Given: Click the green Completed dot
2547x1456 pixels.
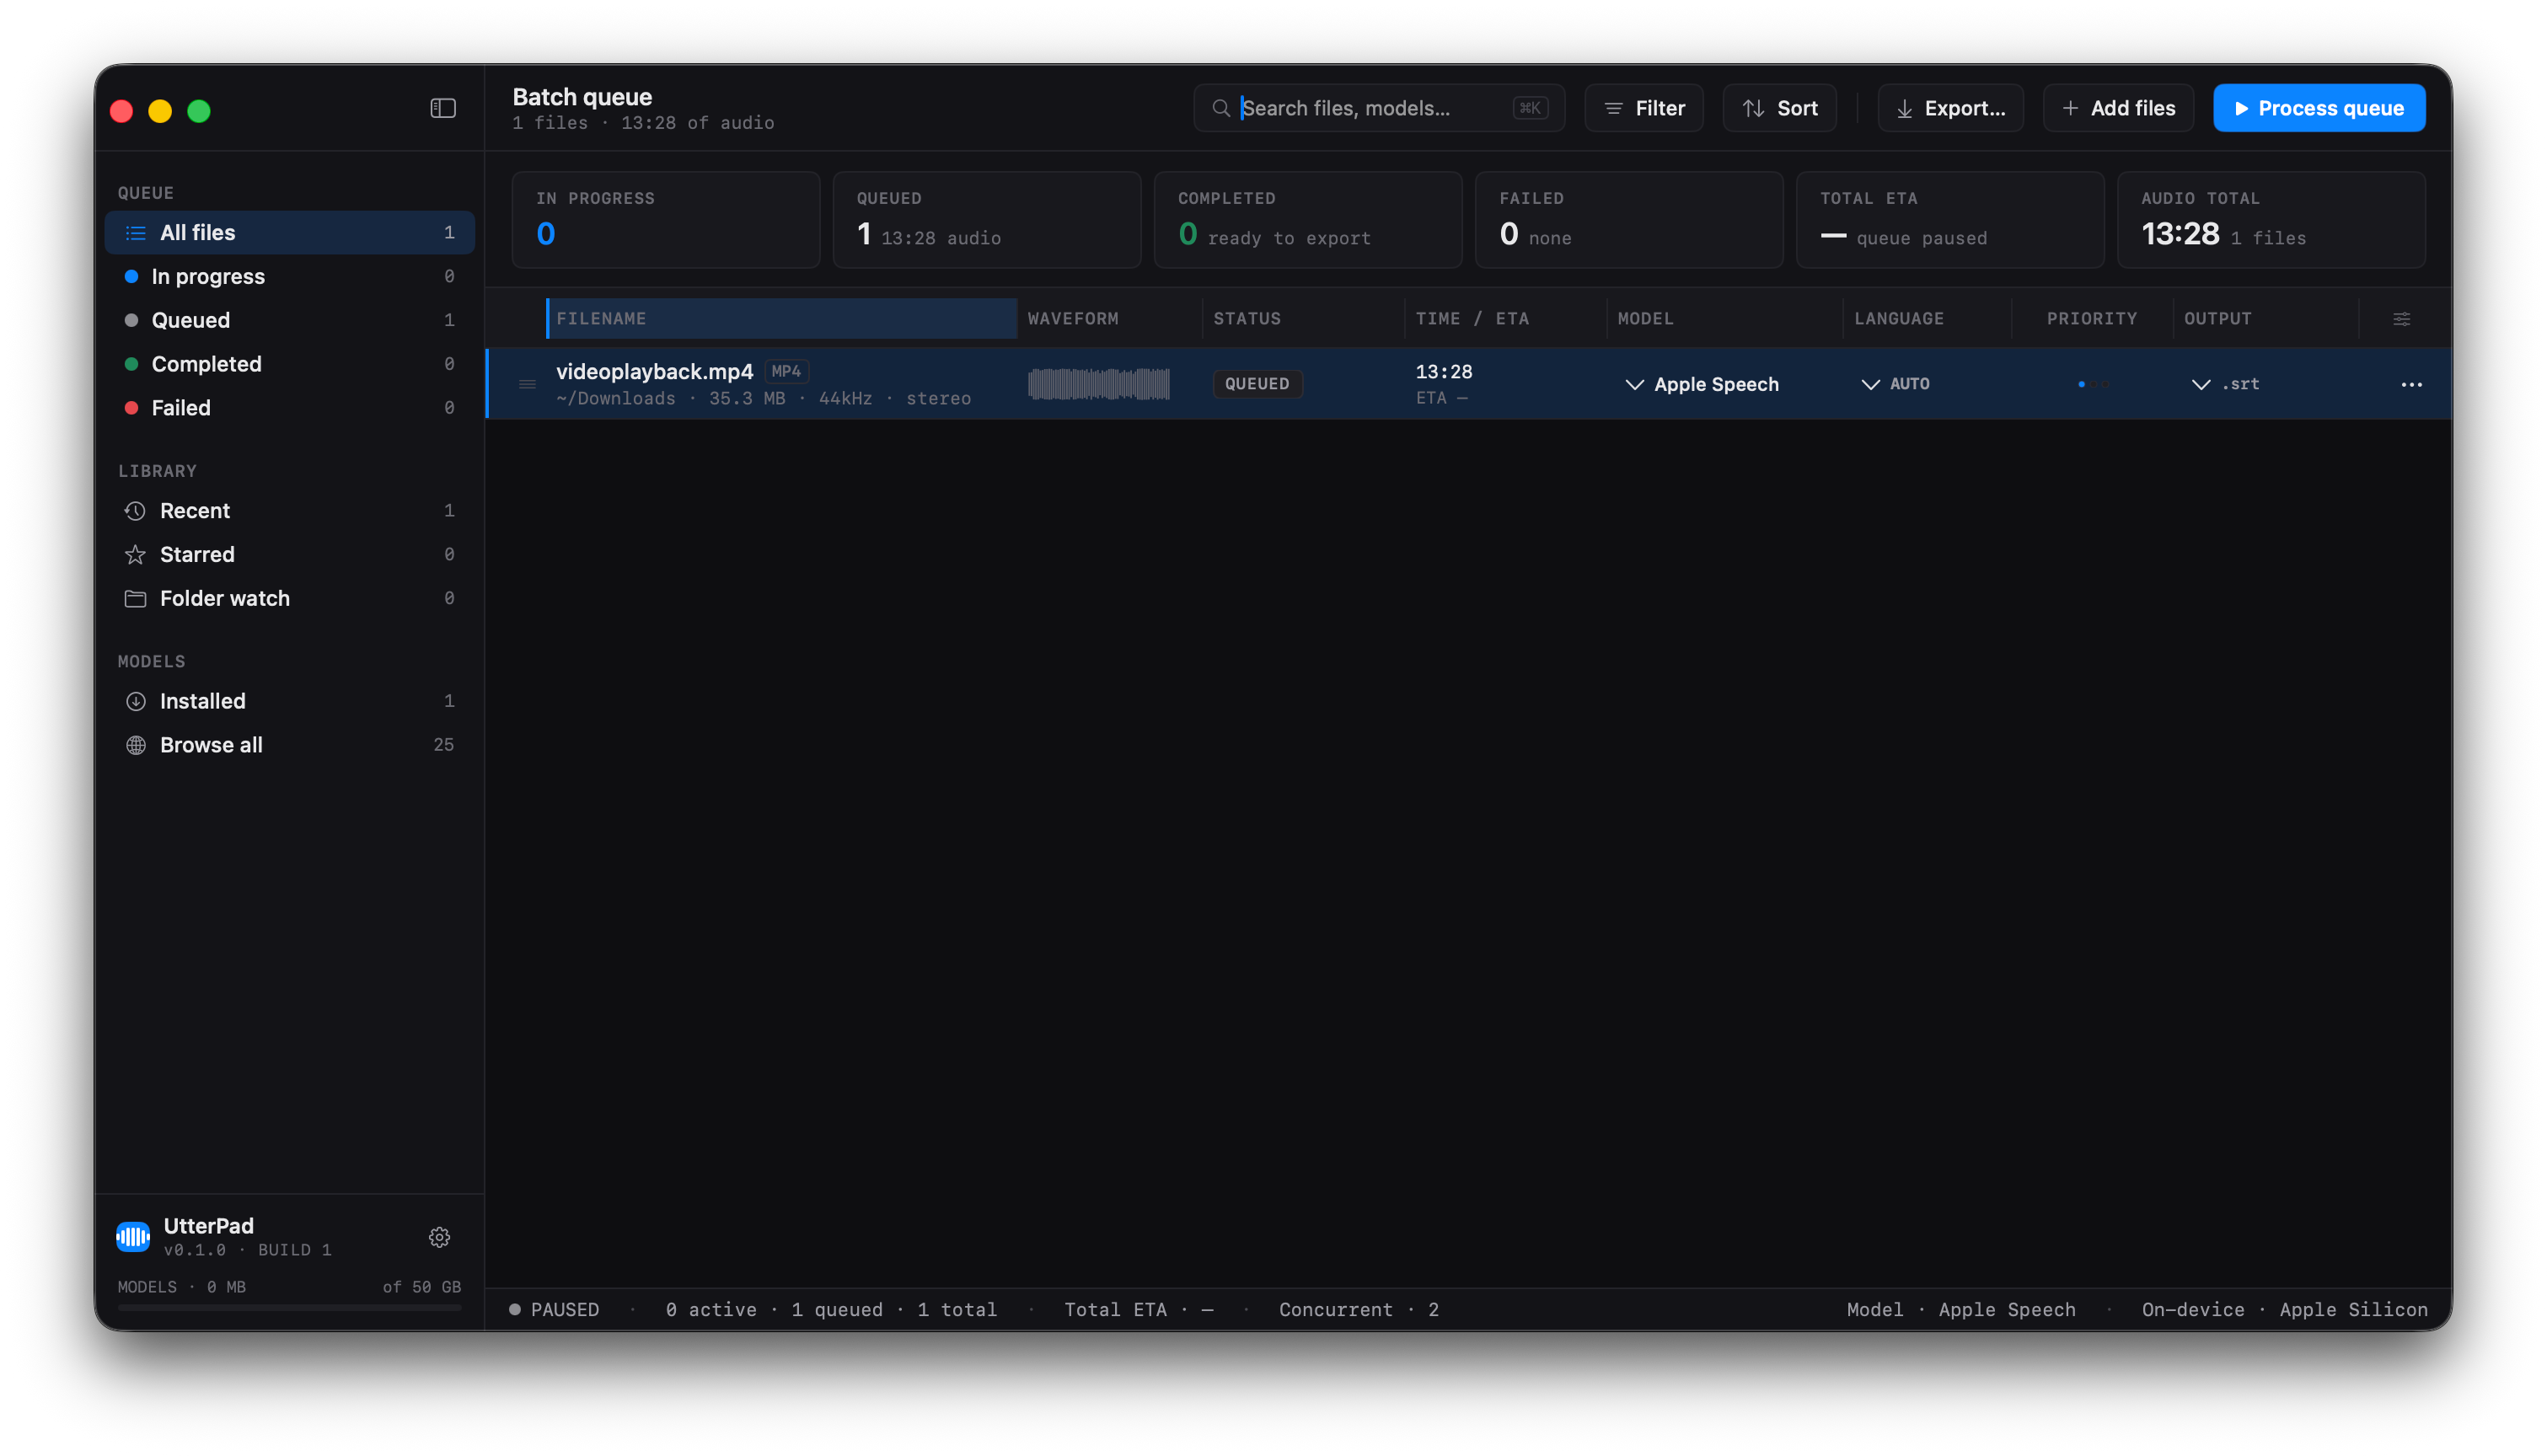Looking at the screenshot, I should 131,364.
